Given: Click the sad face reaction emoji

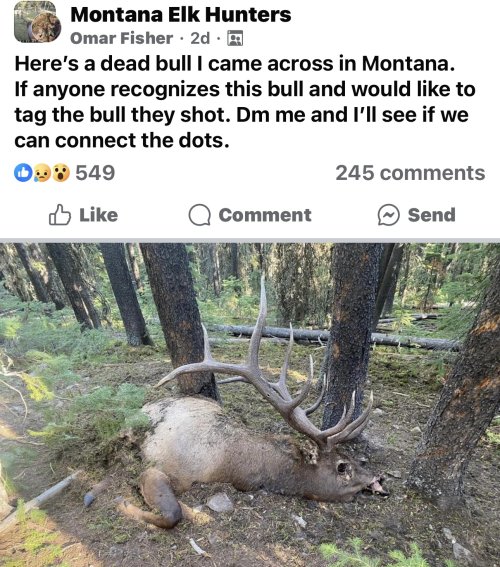Looking at the screenshot, I should coord(42,173).
